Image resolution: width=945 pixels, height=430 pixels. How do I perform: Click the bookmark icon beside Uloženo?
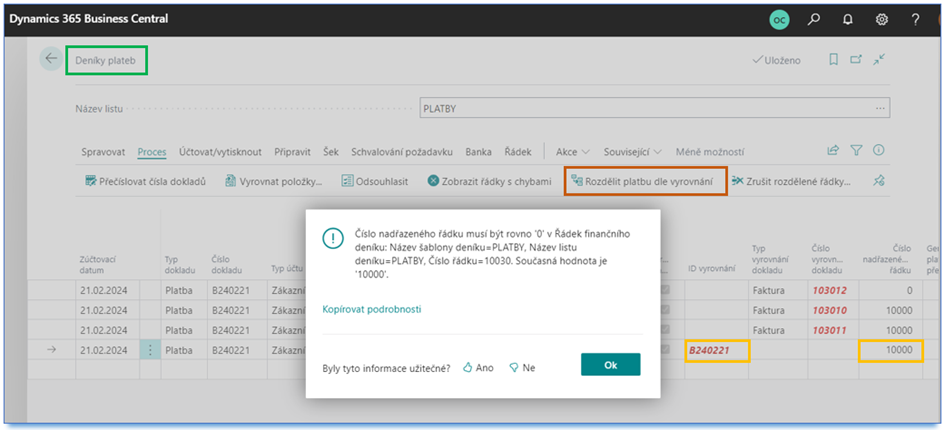[833, 60]
